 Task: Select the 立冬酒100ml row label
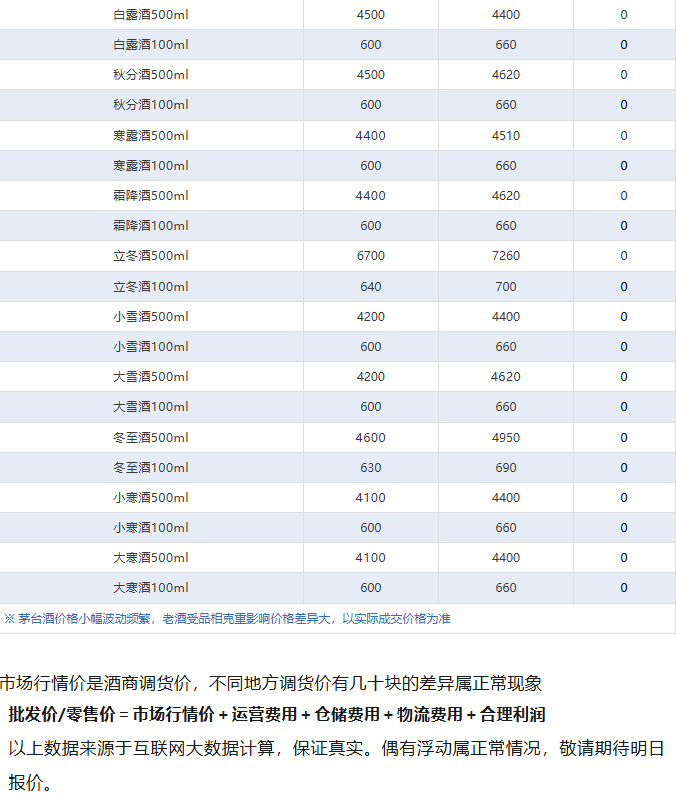click(151, 287)
